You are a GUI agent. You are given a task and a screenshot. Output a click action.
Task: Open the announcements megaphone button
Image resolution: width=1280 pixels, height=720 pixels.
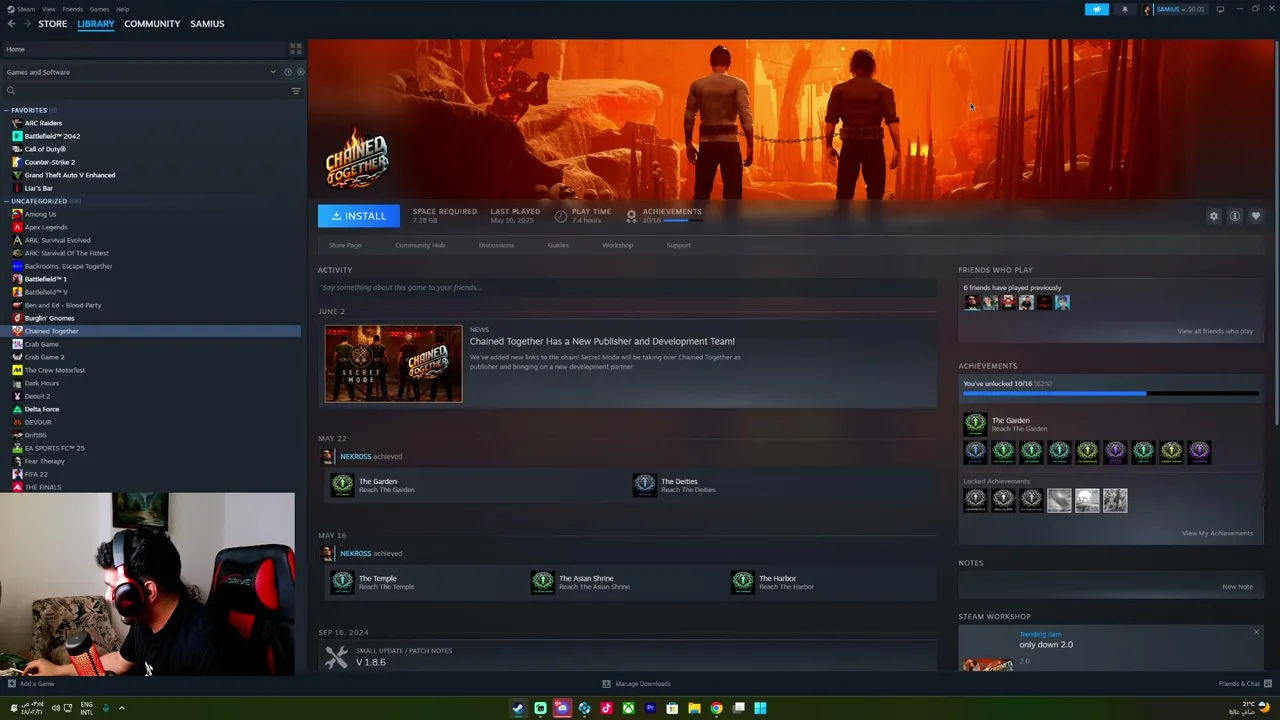pos(1097,9)
